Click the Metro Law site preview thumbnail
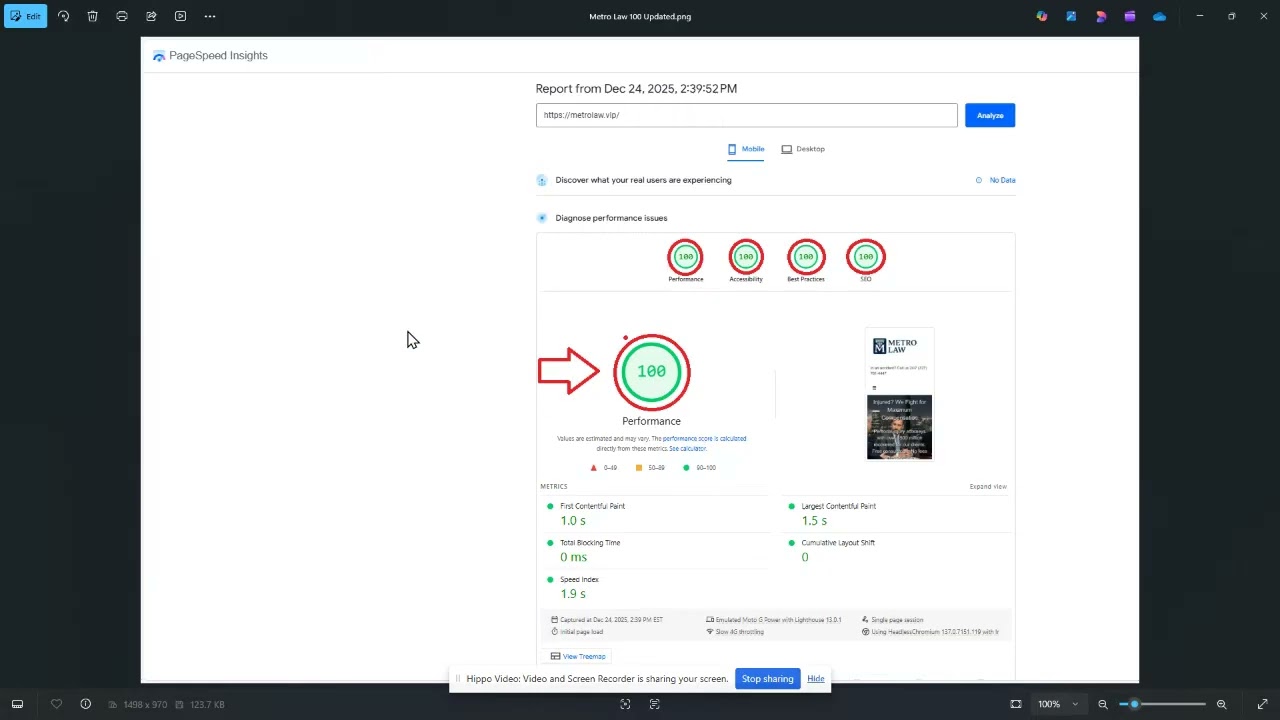 [900, 395]
